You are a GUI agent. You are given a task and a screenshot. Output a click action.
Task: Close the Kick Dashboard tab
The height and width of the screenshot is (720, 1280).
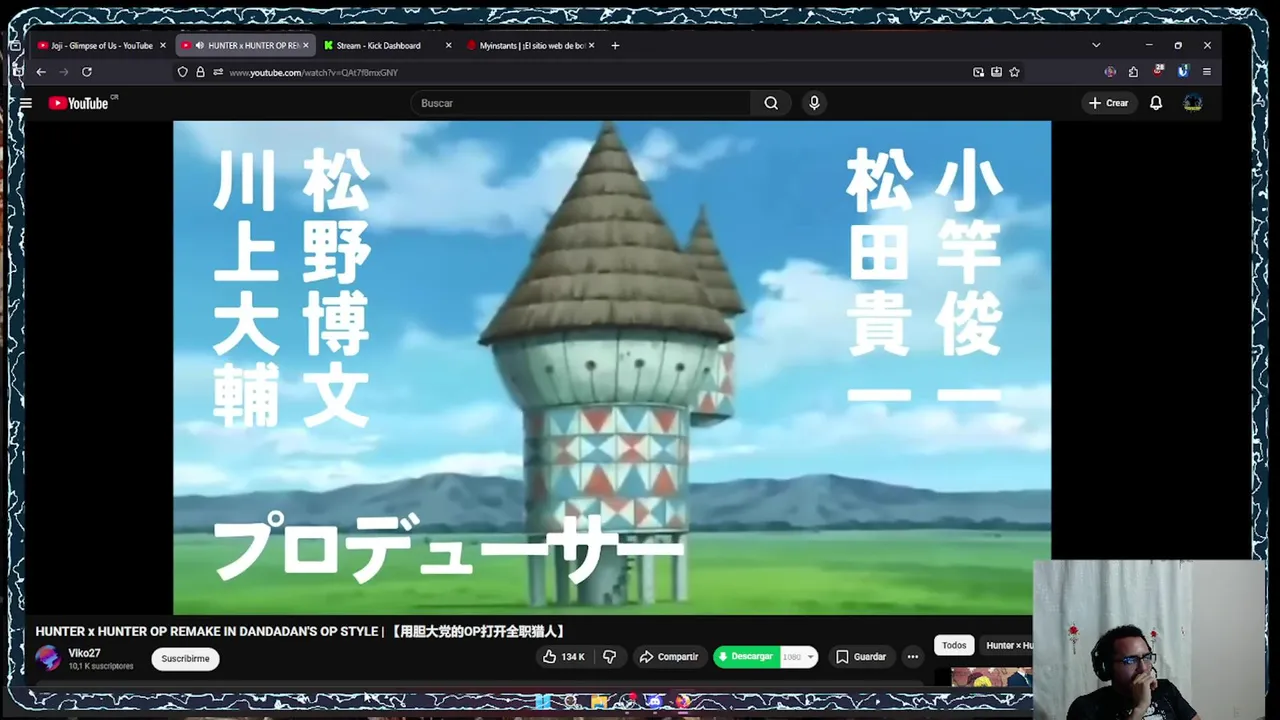pos(448,45)
